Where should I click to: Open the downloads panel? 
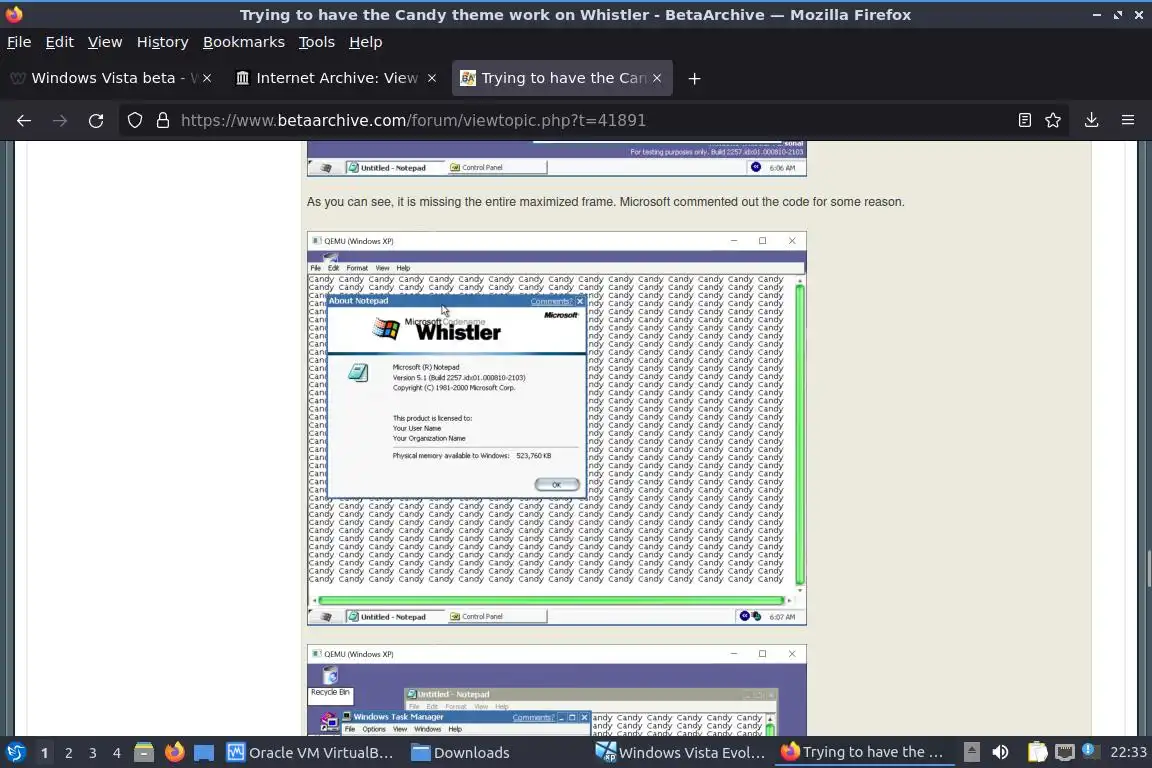(1091, 121)
